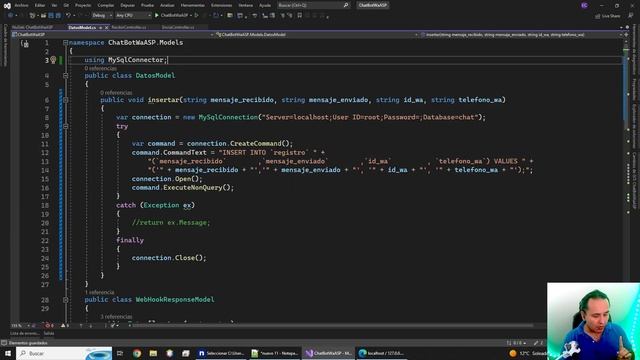
Task: Open the Any CPU platform dropdown
Action: click(133, 16)
